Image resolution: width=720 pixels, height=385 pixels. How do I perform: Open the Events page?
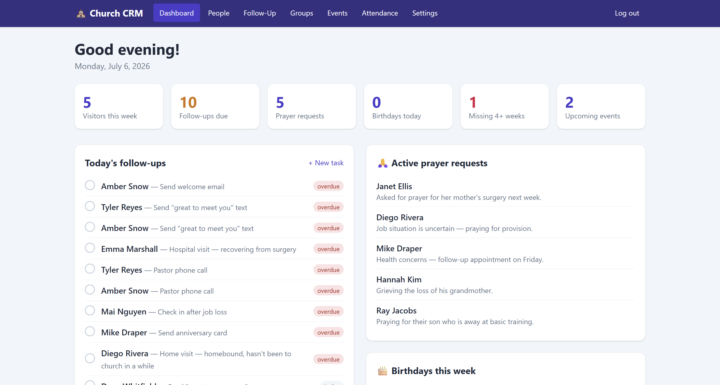[x=338, y=13]
